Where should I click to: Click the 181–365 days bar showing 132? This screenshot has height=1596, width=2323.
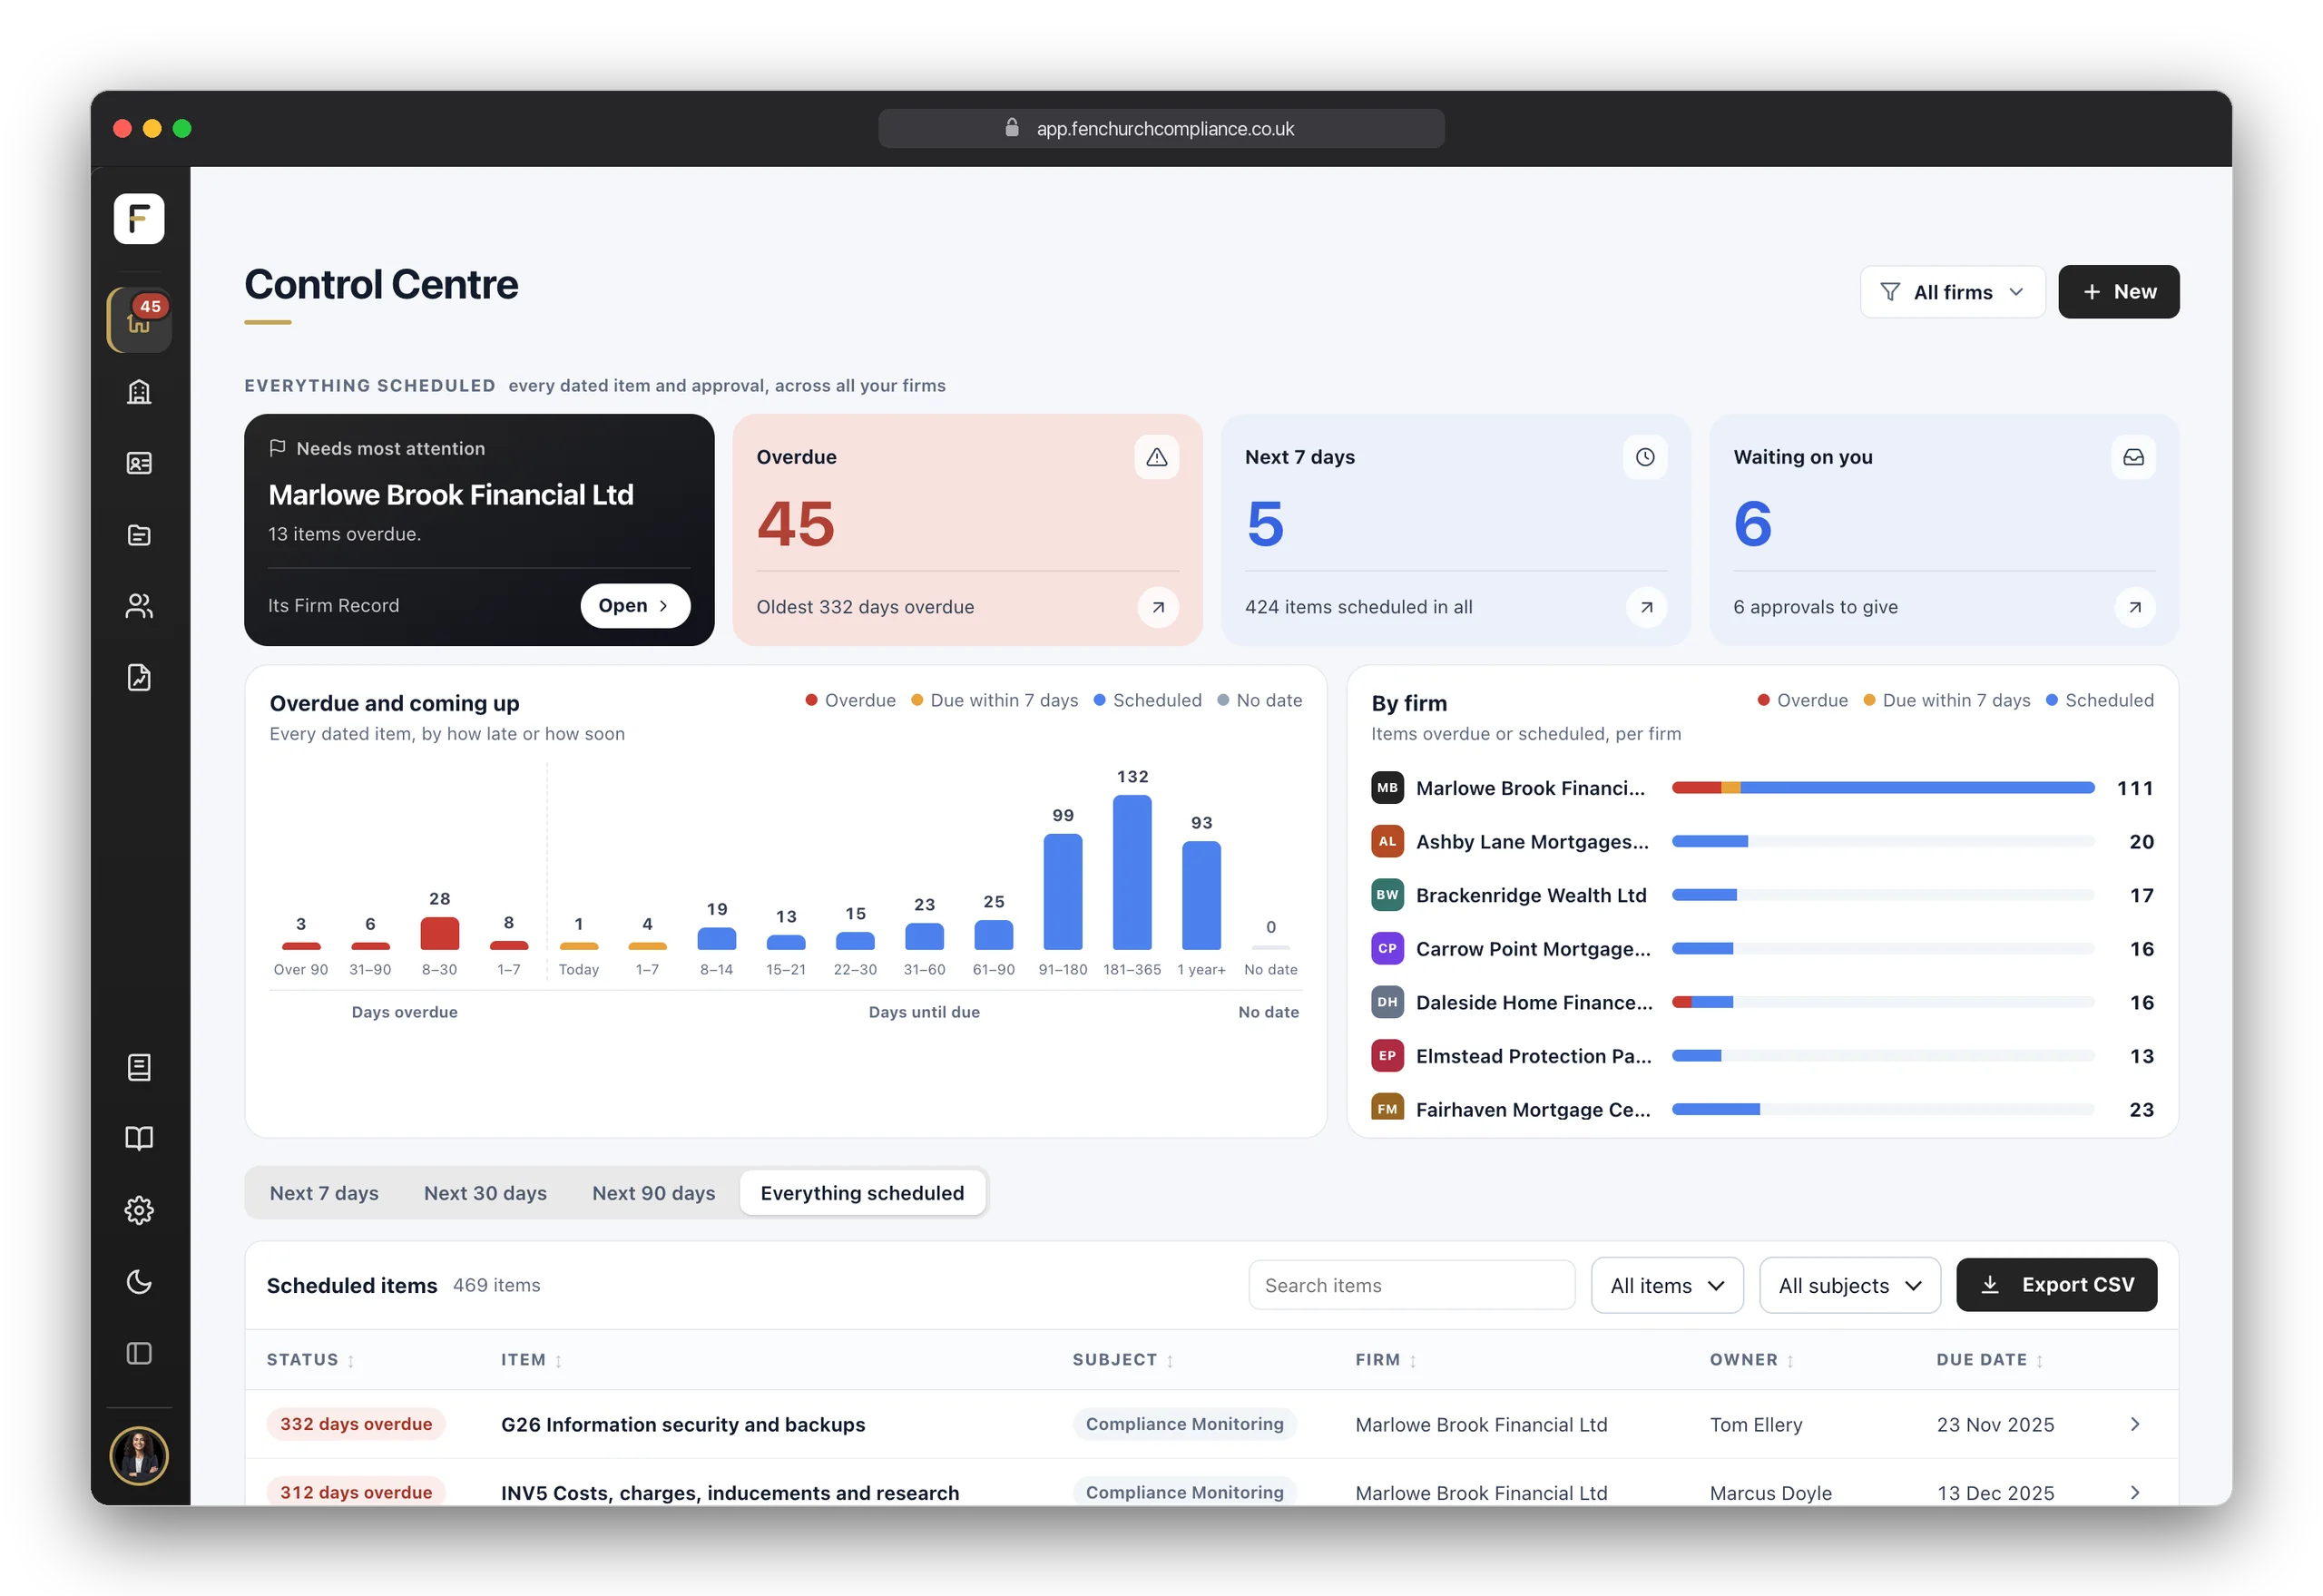[1132, 872]
